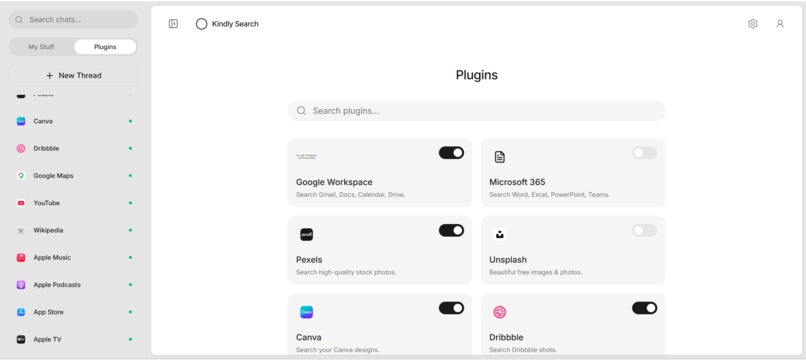Click 'Search Word, Excel, PowerPoint, Teams.' description
The image size is (806, 360).
549,195
